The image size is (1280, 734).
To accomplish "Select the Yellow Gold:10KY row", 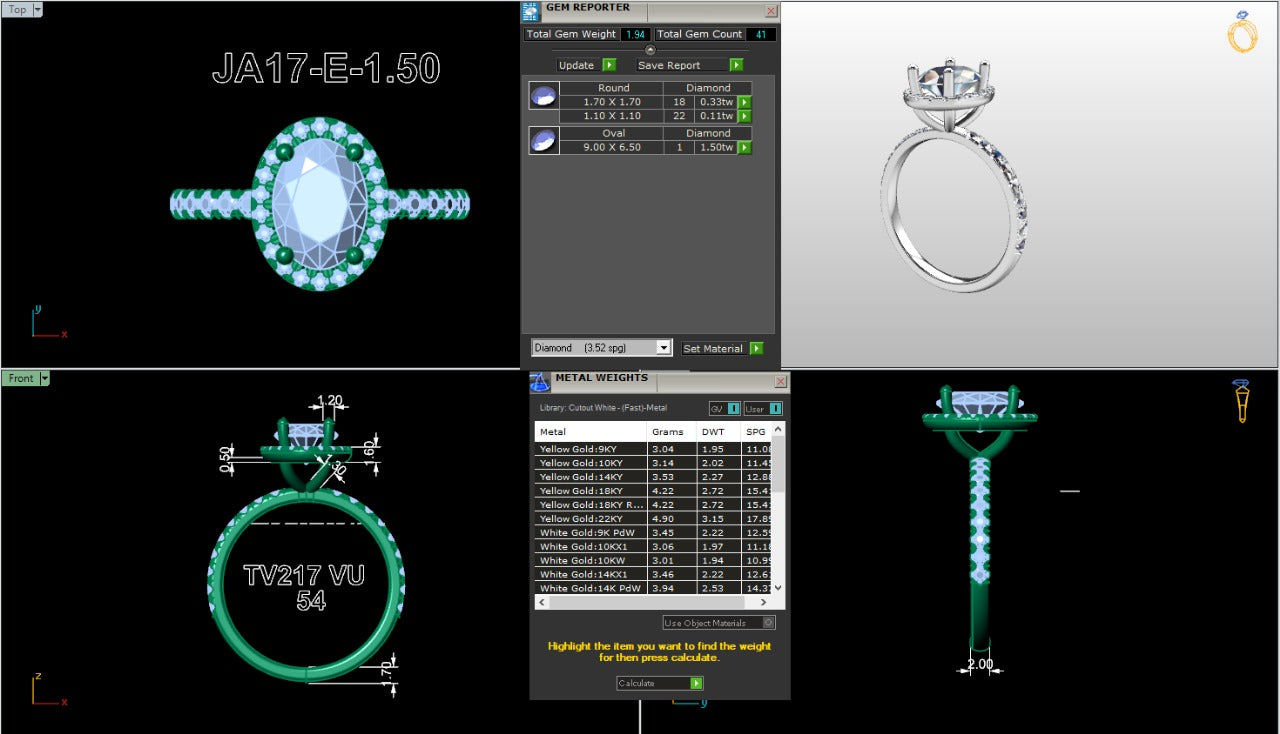I will tap(654, 463).
